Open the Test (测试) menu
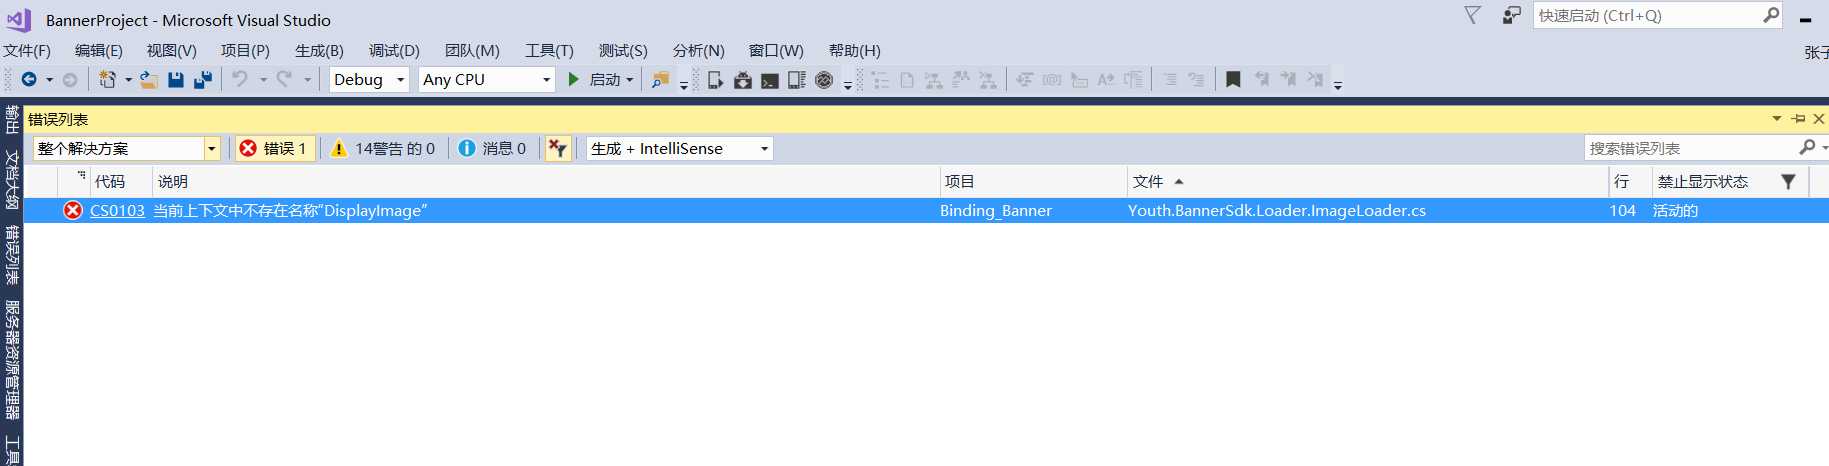This screenshot has height=466, width=1829. pos(623,50)
